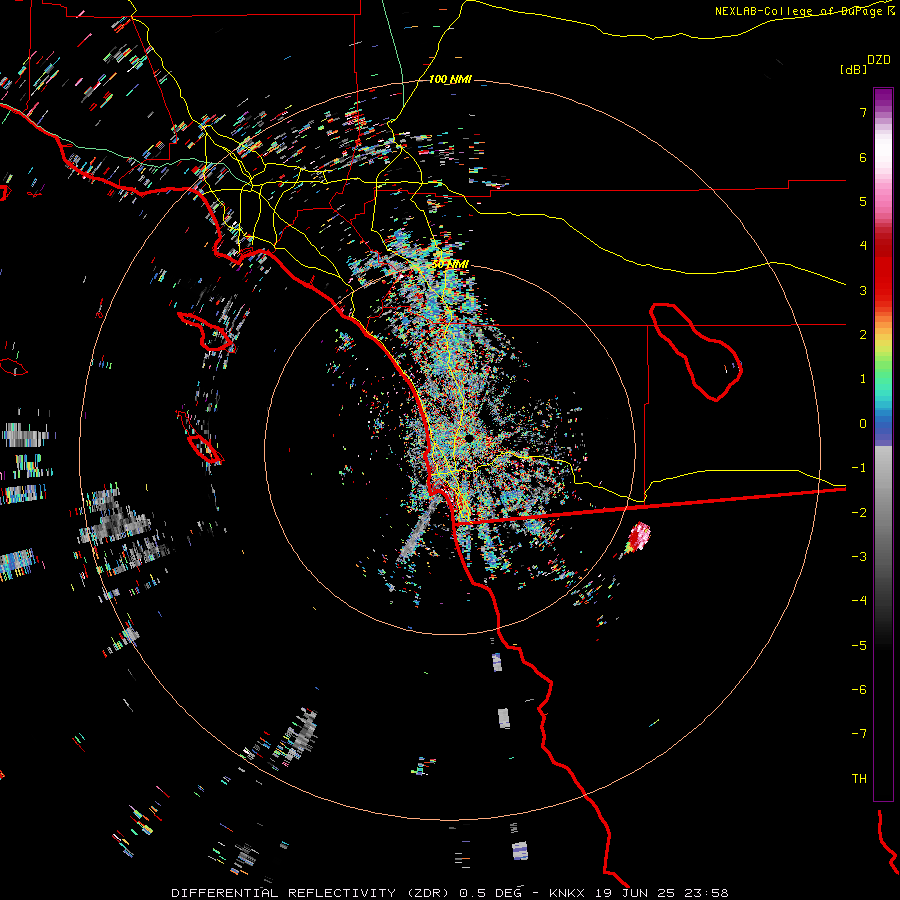
Task: Click the 0.5 DEG elevation text
Action: pos(491,893)
